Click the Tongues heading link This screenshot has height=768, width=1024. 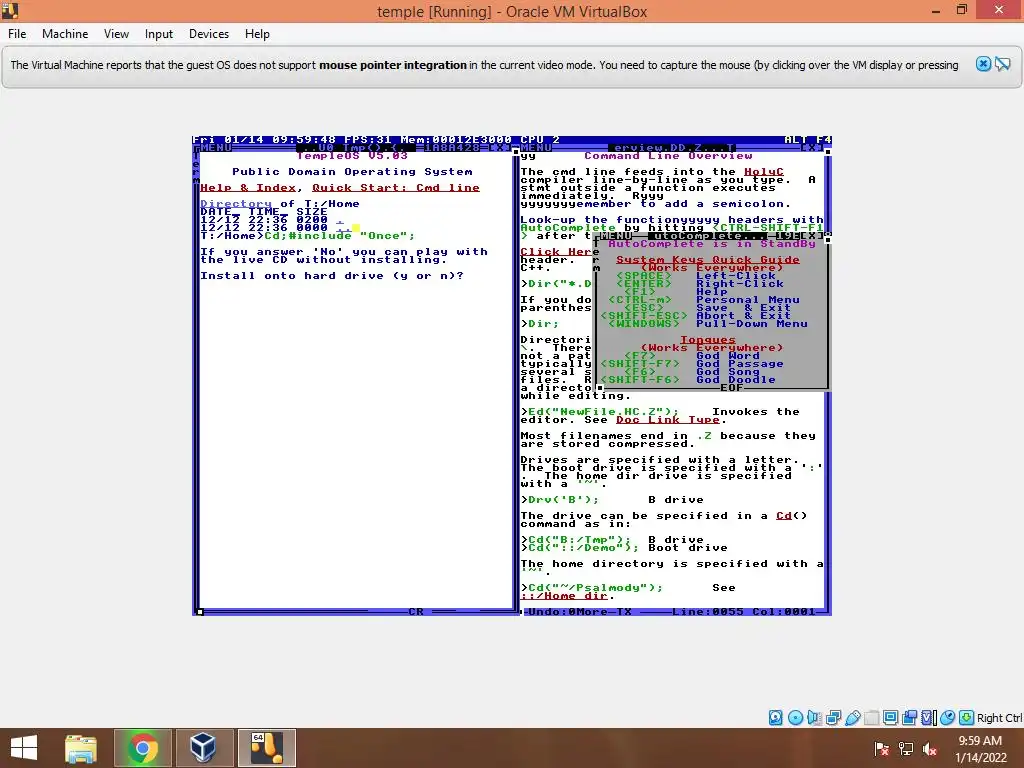708,340
